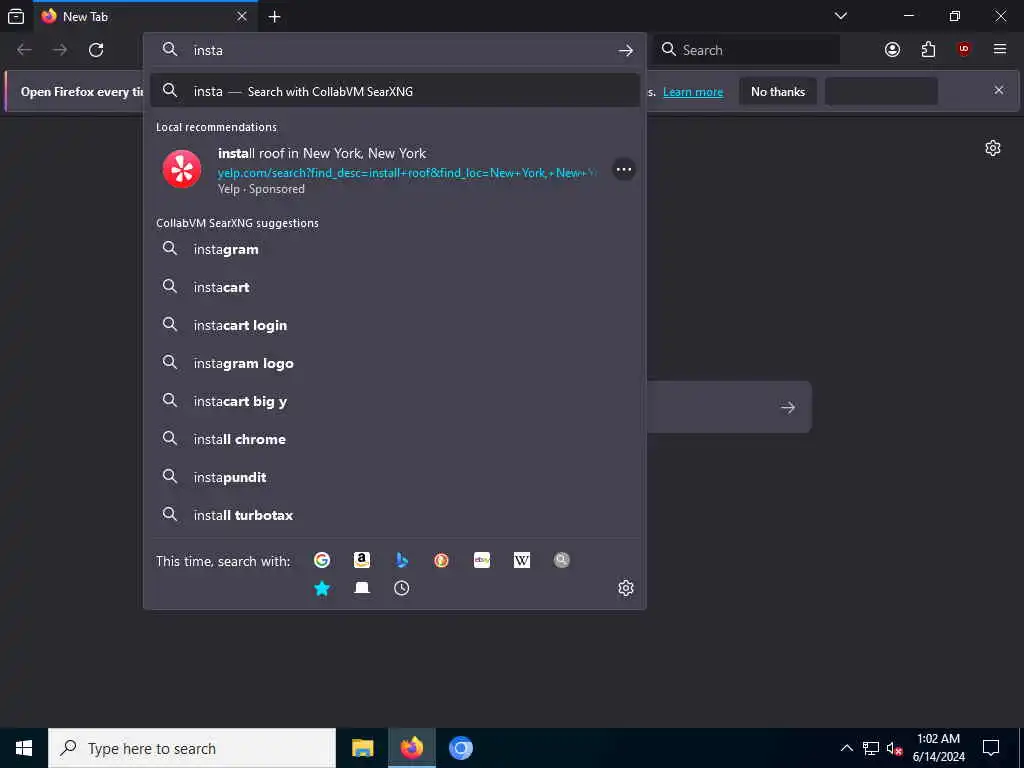
Task: Select the instapundit suggestion
Action: coord(394,477)
